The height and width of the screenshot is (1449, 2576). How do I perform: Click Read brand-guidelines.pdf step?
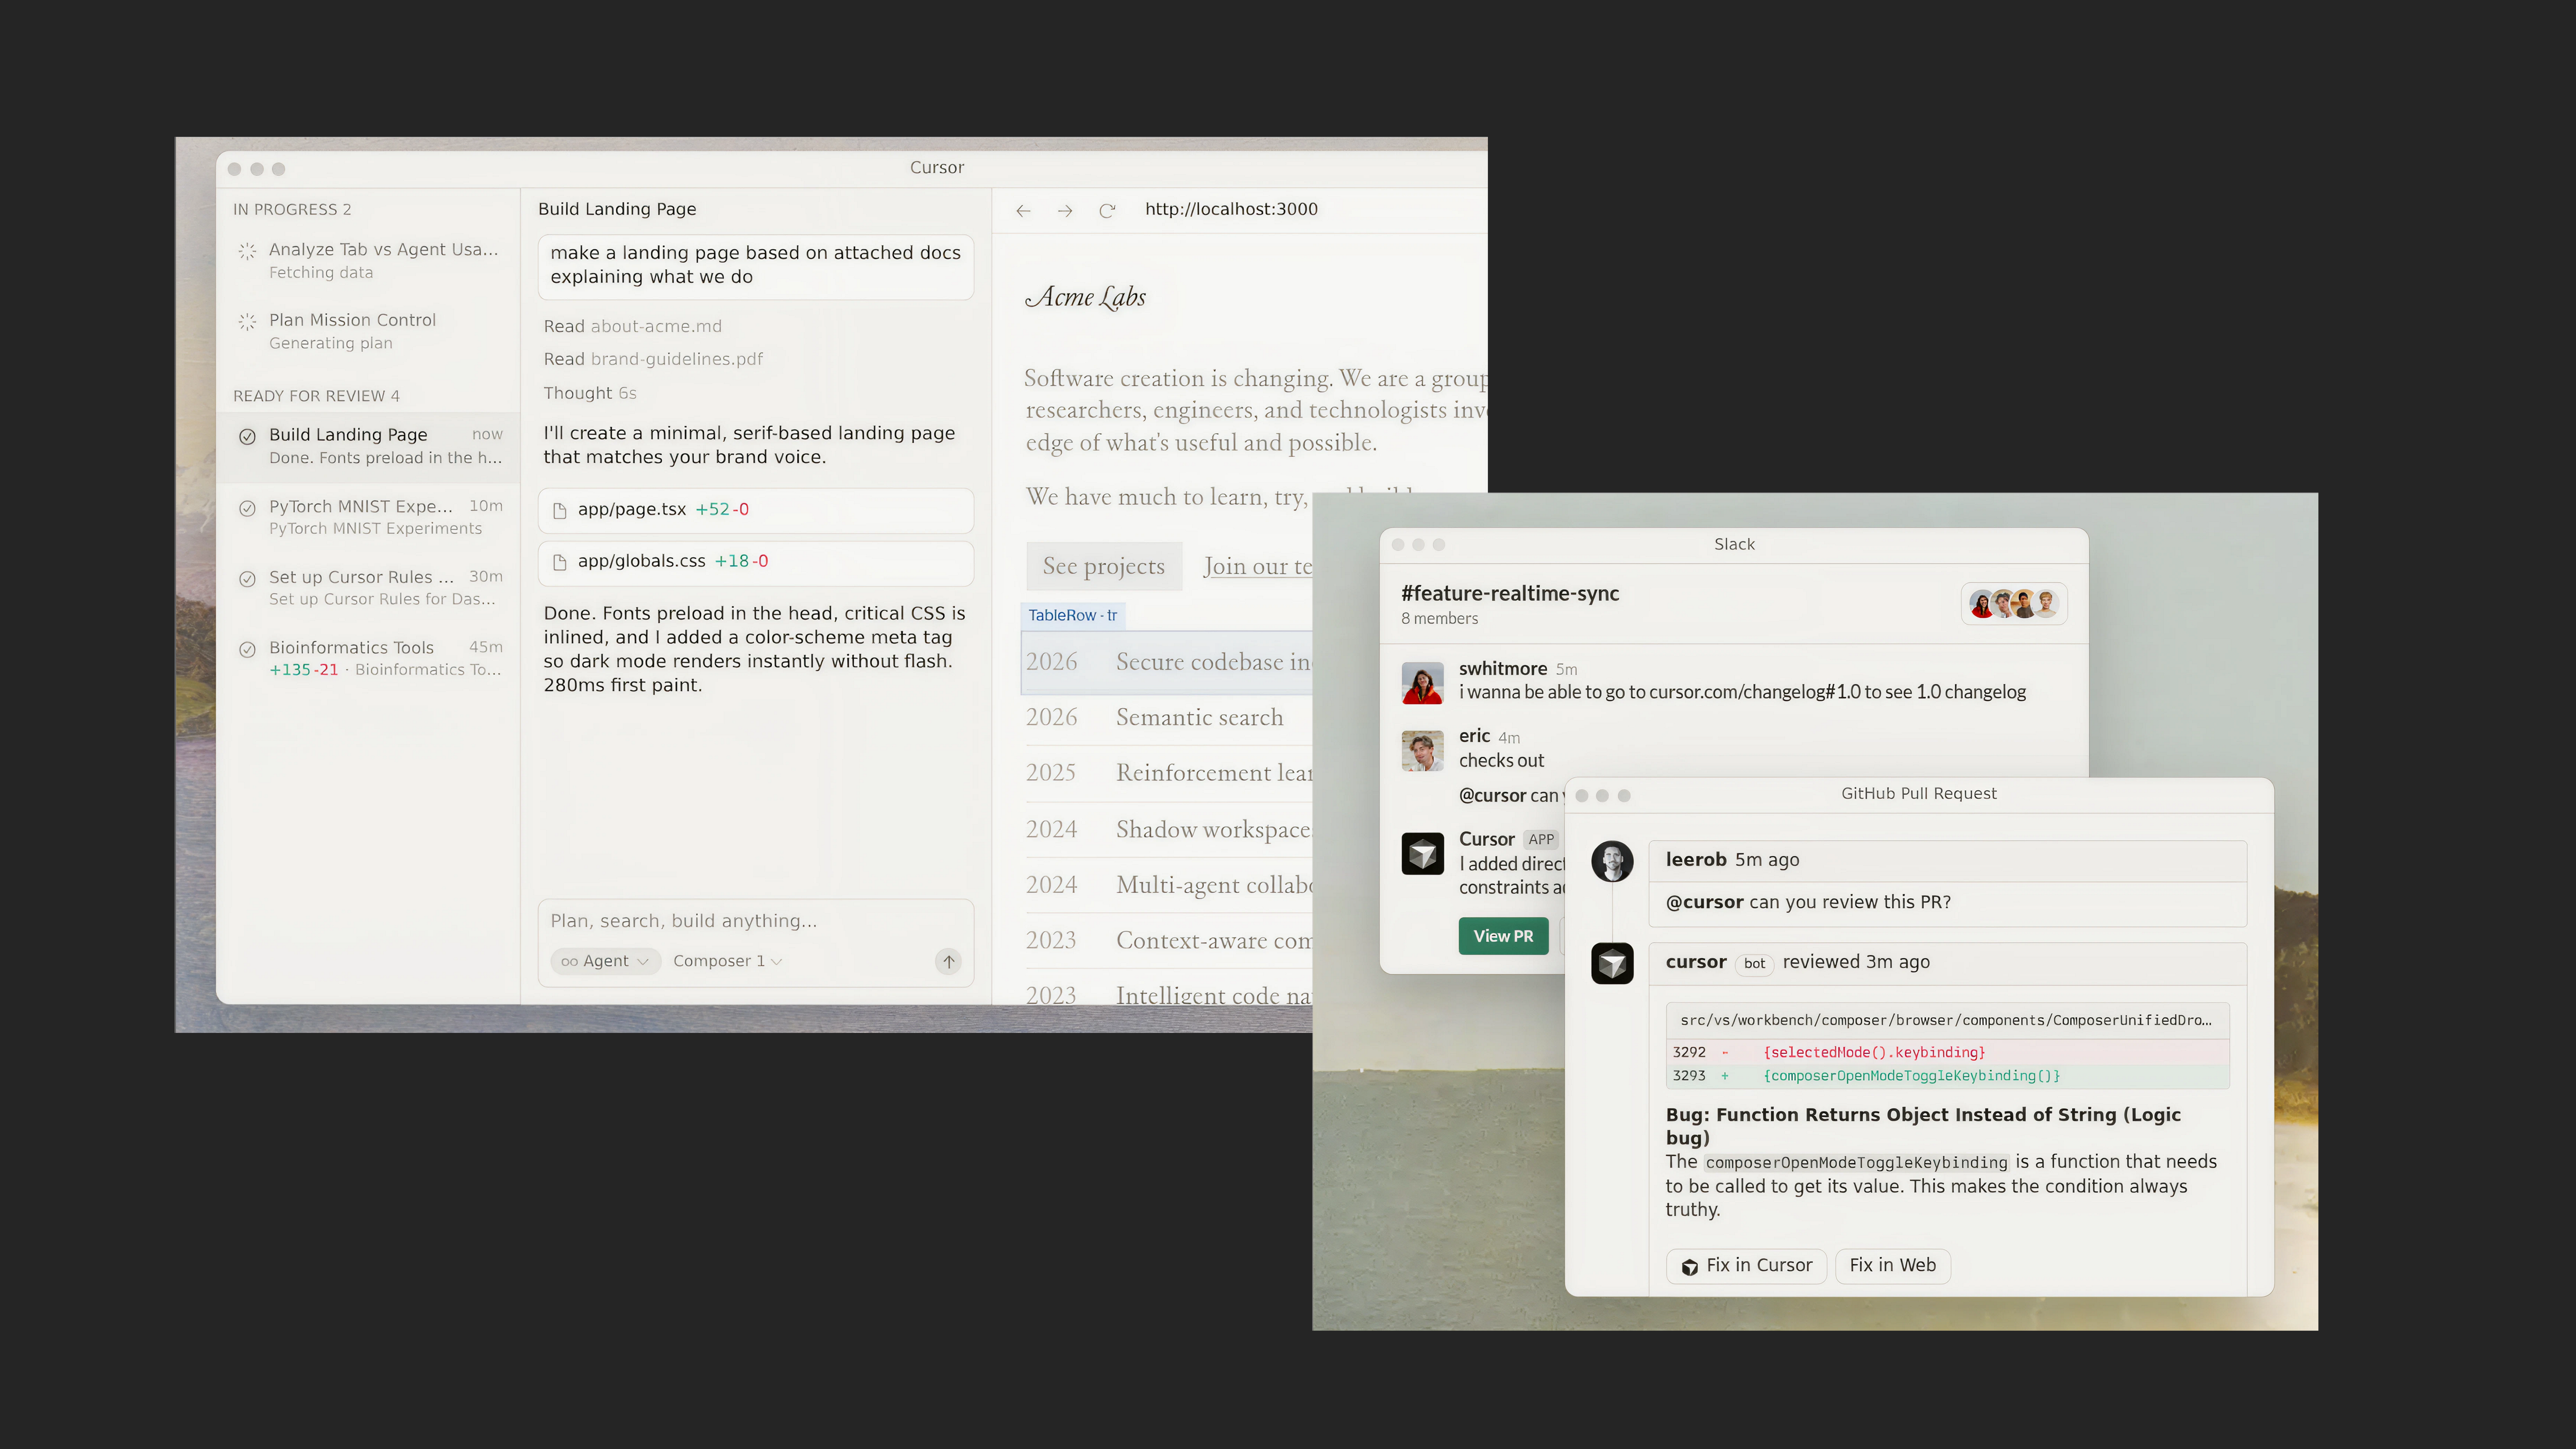point(653,359)
